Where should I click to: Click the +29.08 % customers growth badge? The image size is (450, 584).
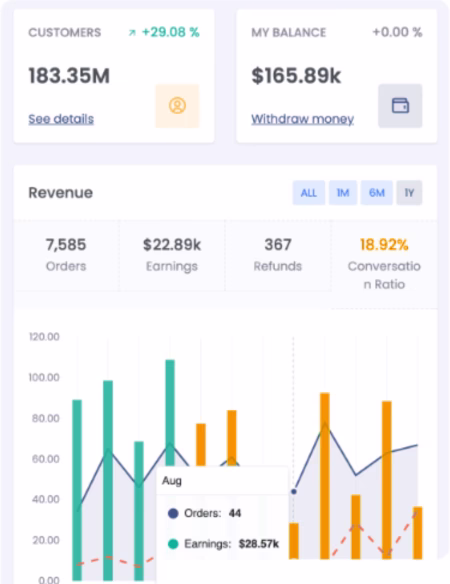[x=164, y=32]
